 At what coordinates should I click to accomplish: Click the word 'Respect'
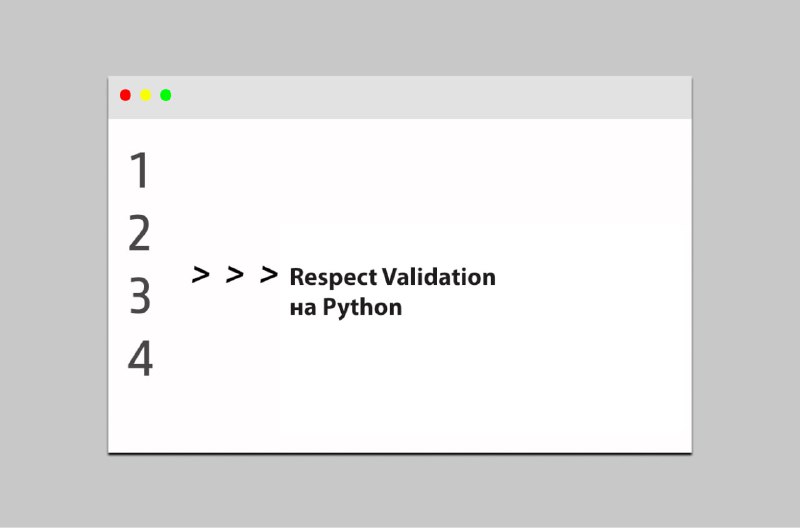(333, 278)
